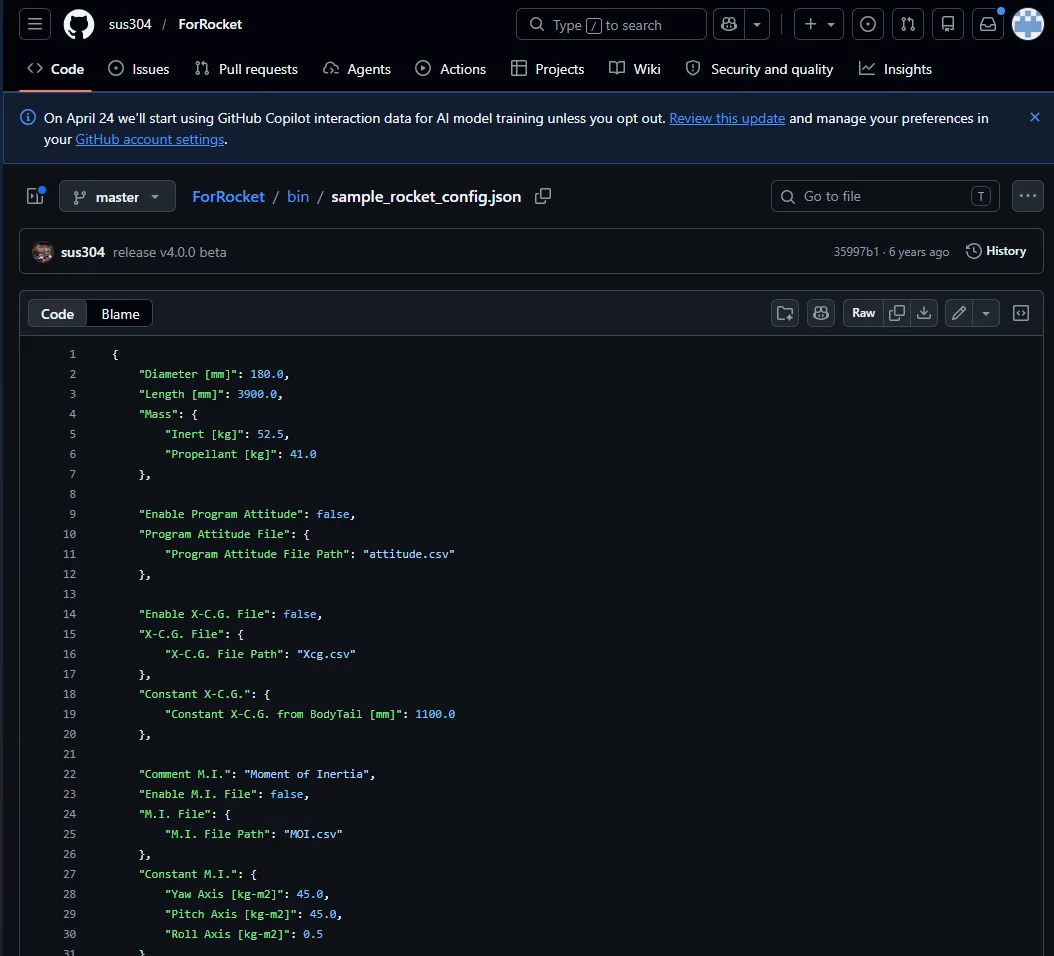Click the Review this update link

click(x=727, y=118)
